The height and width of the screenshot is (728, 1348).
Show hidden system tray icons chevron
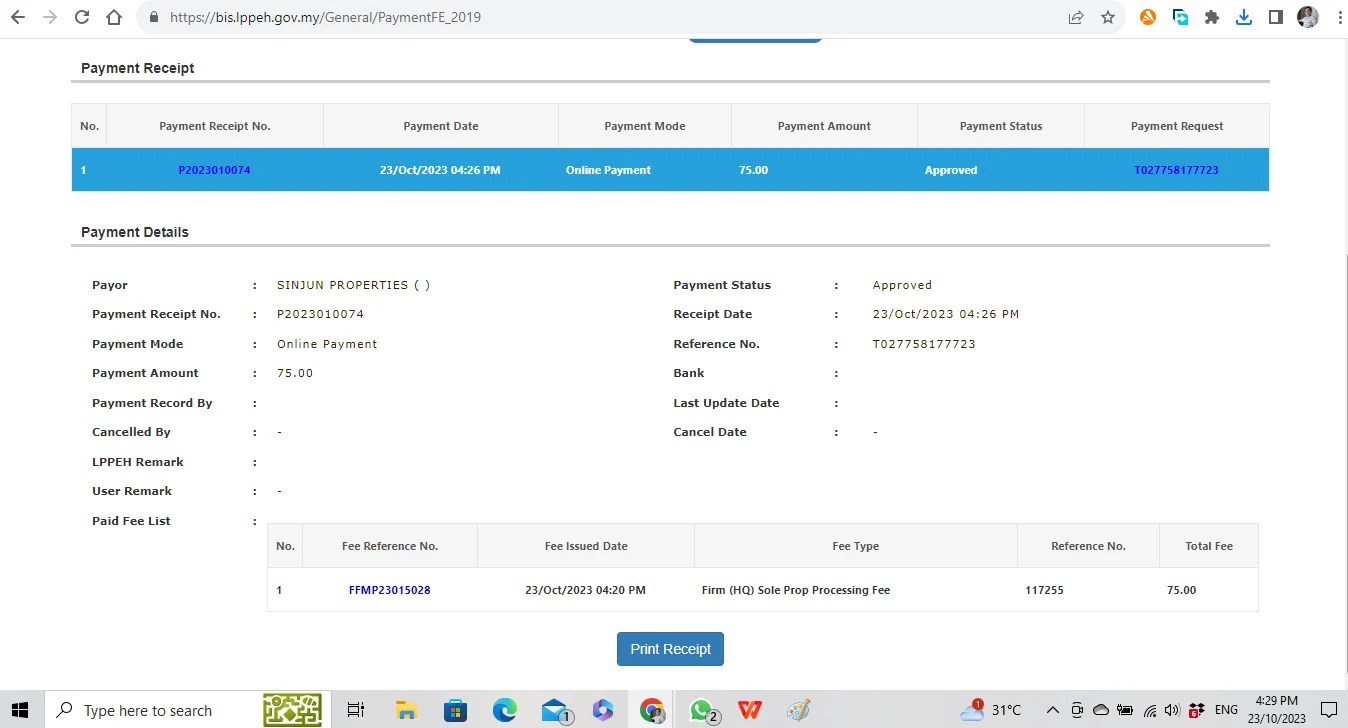[x=1052, y=710]
